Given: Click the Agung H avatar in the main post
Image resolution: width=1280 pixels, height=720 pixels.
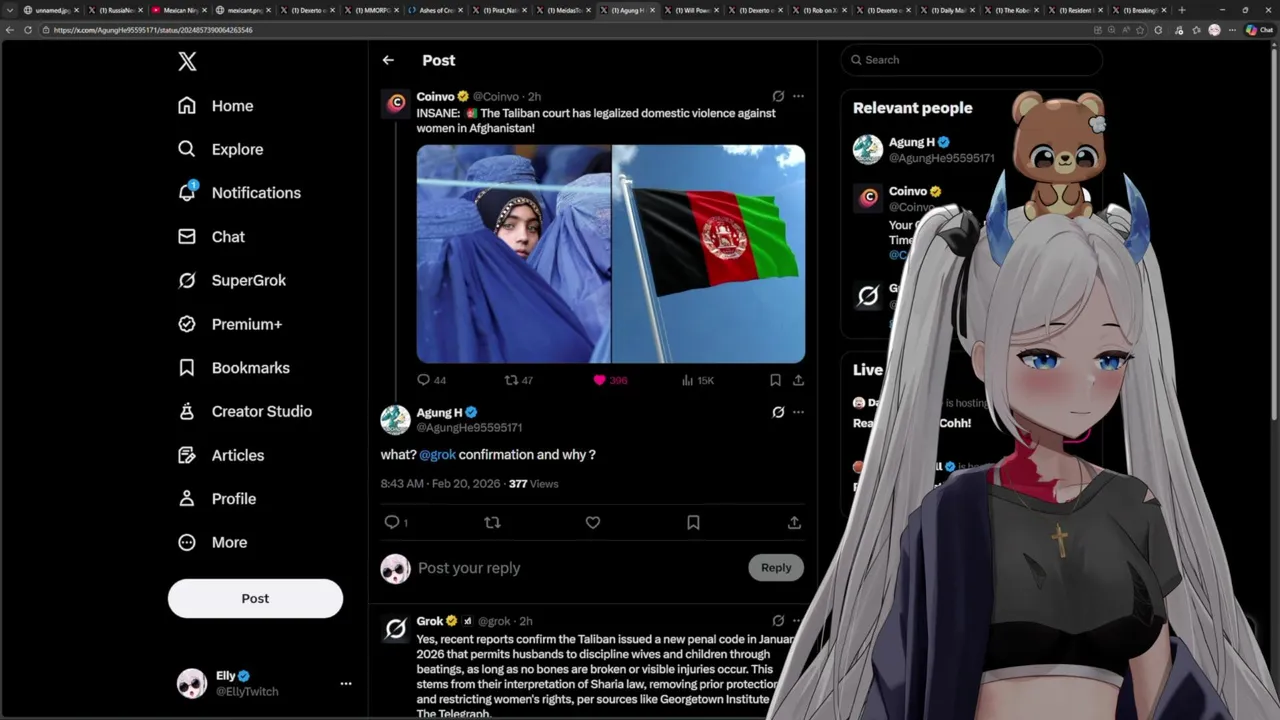Looking at the screenshot, I should [x=395, y=420].
